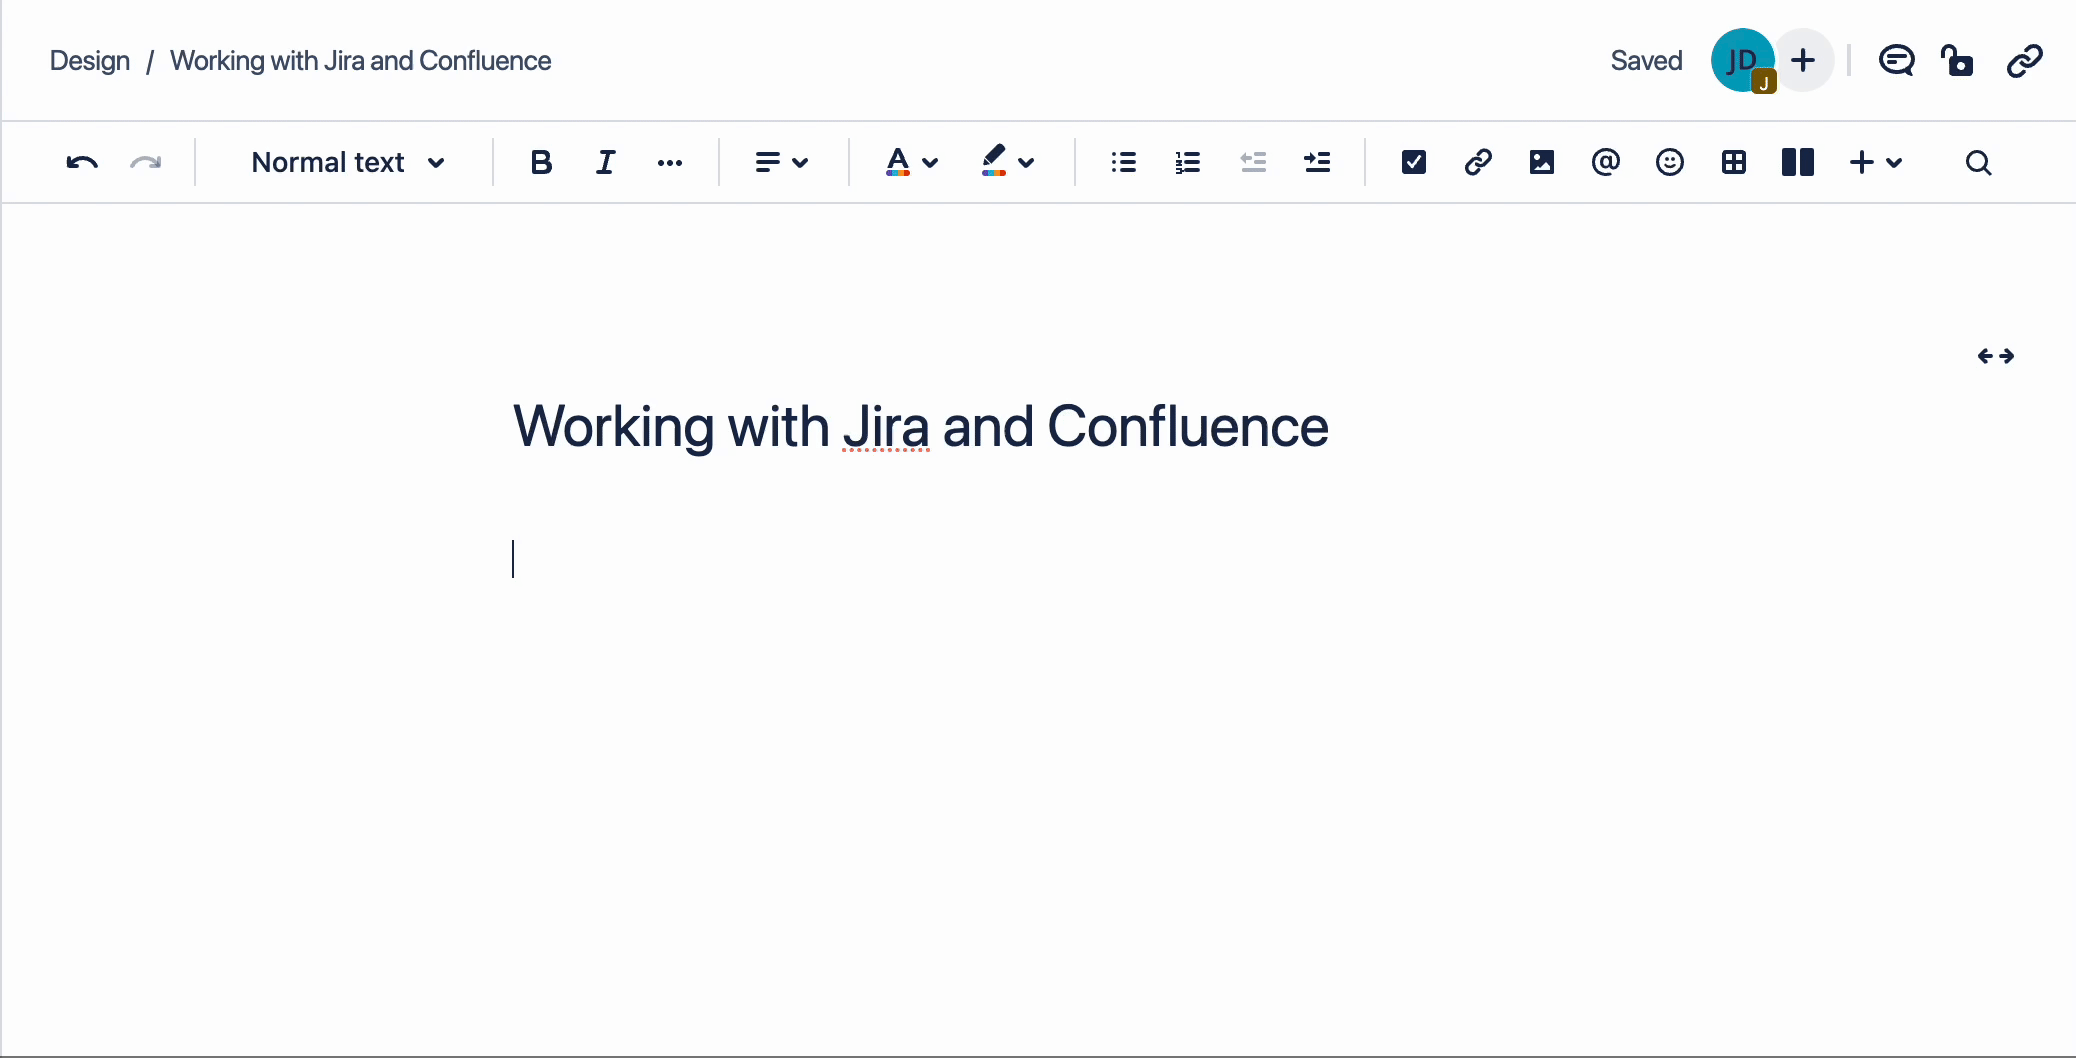The height and width of the screenshot is (1058, 2076).
Task: Toggle italic formatting
Action: point(605,162)
